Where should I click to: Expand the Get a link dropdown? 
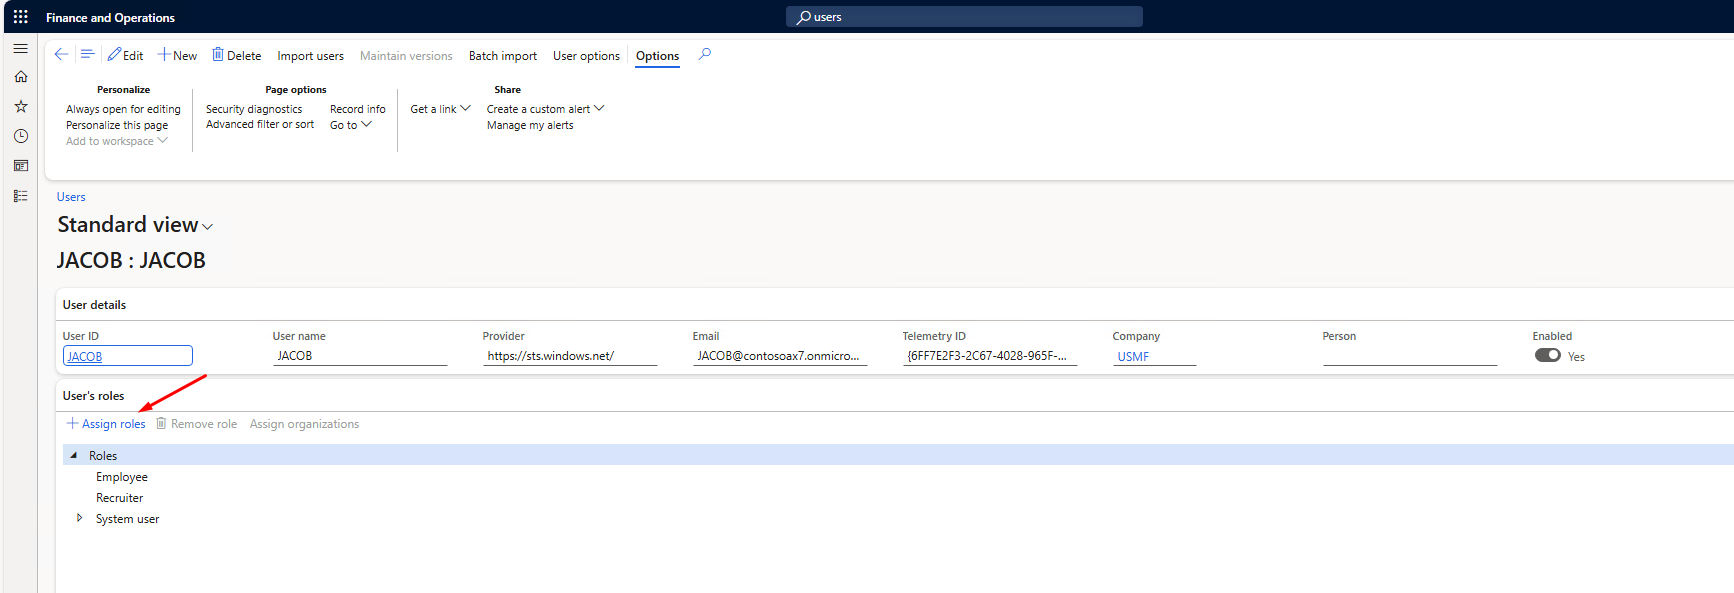point(440,110)
